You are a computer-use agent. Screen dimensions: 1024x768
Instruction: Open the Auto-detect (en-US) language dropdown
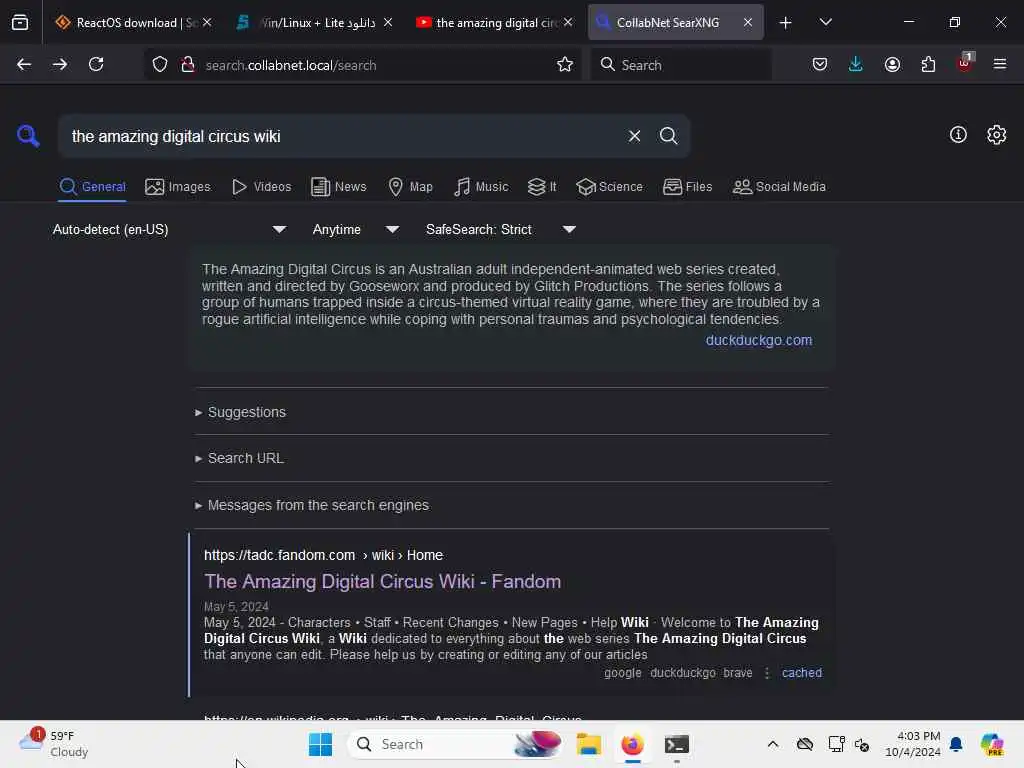[x=170, y=229]
